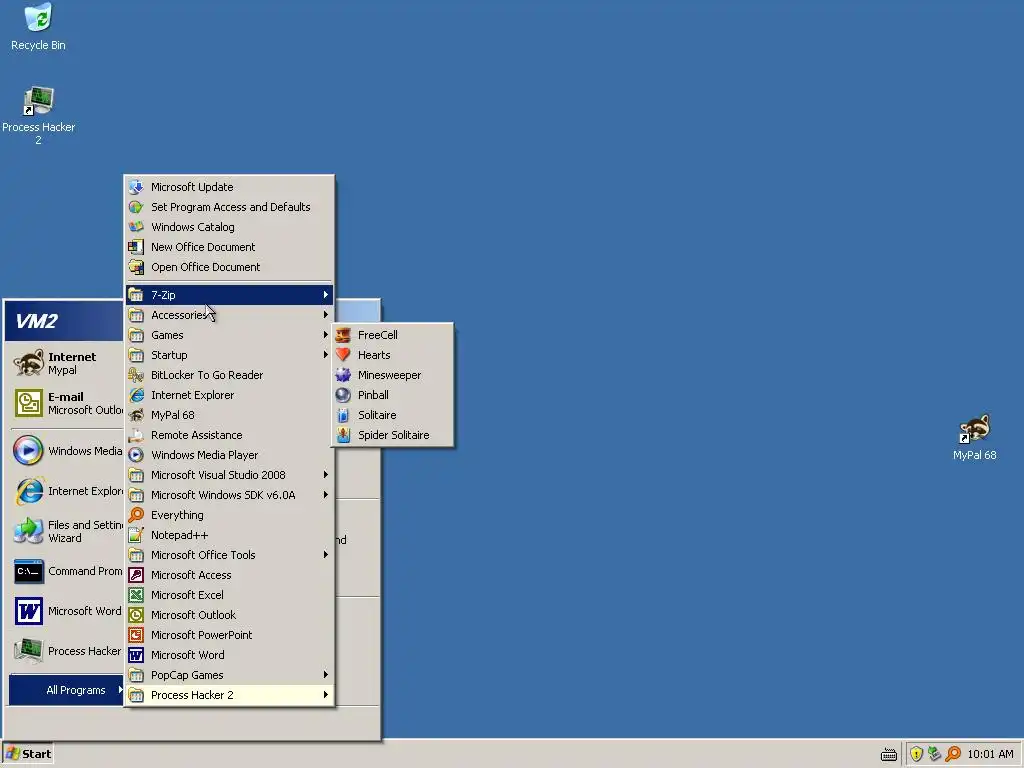This screenshot has height=768, width=1024.
Task: Click the Microsoft Update icon entry
Action: pos(229,187)
